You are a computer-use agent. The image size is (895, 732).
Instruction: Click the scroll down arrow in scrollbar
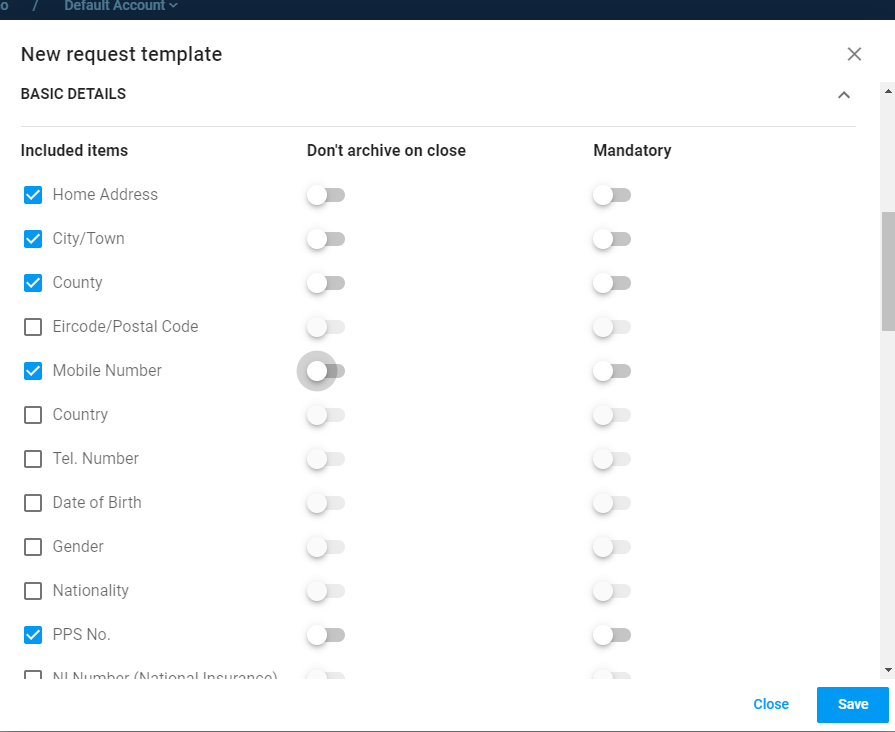tap(887, 669)
